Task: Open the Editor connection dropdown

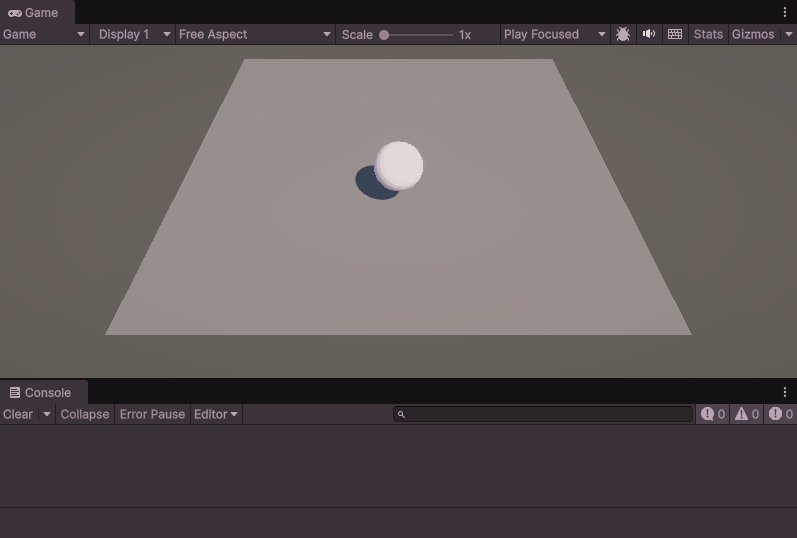Action: 216,414
